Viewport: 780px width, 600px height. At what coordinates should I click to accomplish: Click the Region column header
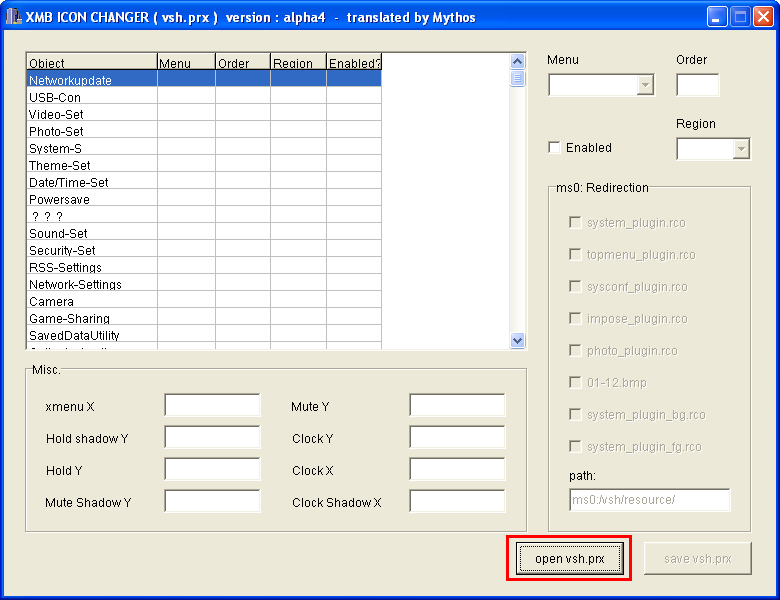pos(298,61)
